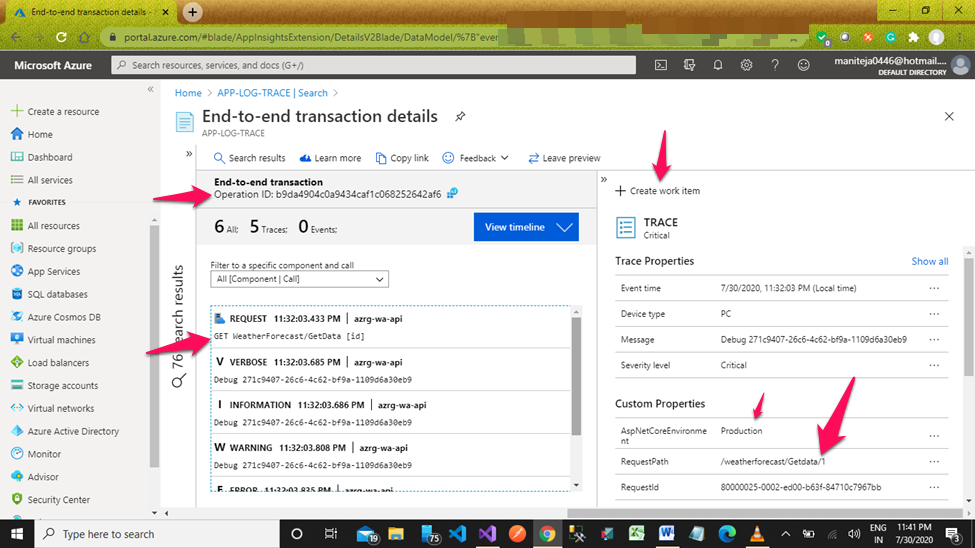Viewport: 975px width, 548px height.
Task: Open Directory and subscription filter icon
Action: pyautogui.click(x=689, y=65)
